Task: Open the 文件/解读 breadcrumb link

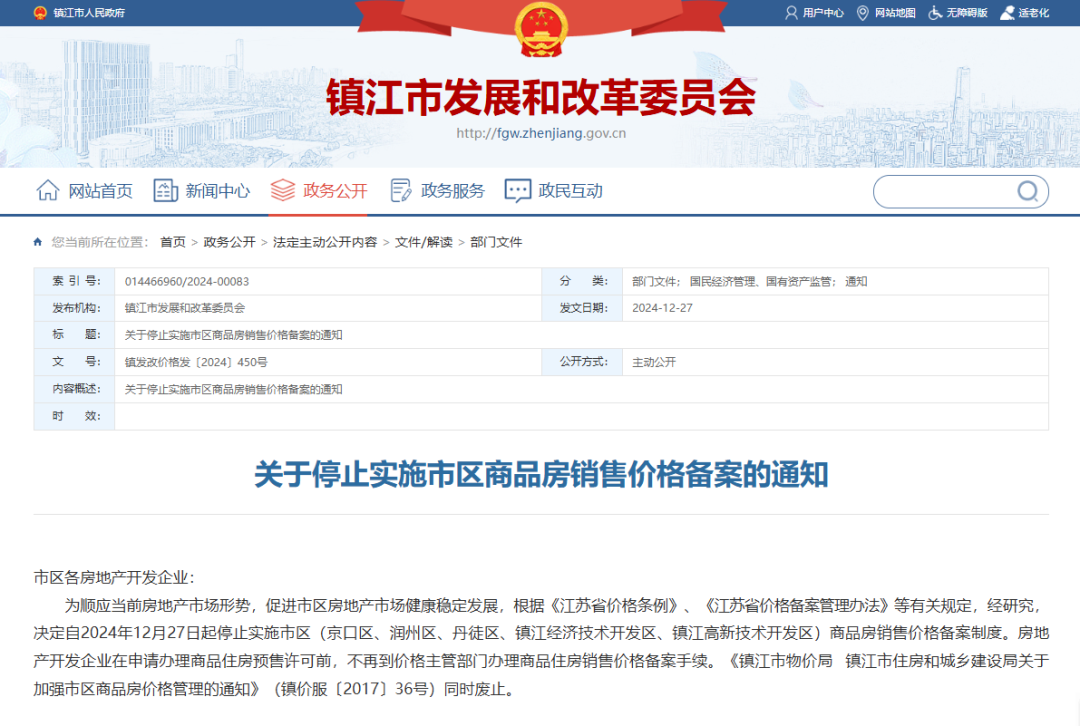Action: pyautogui.click(x=424, y=242)
